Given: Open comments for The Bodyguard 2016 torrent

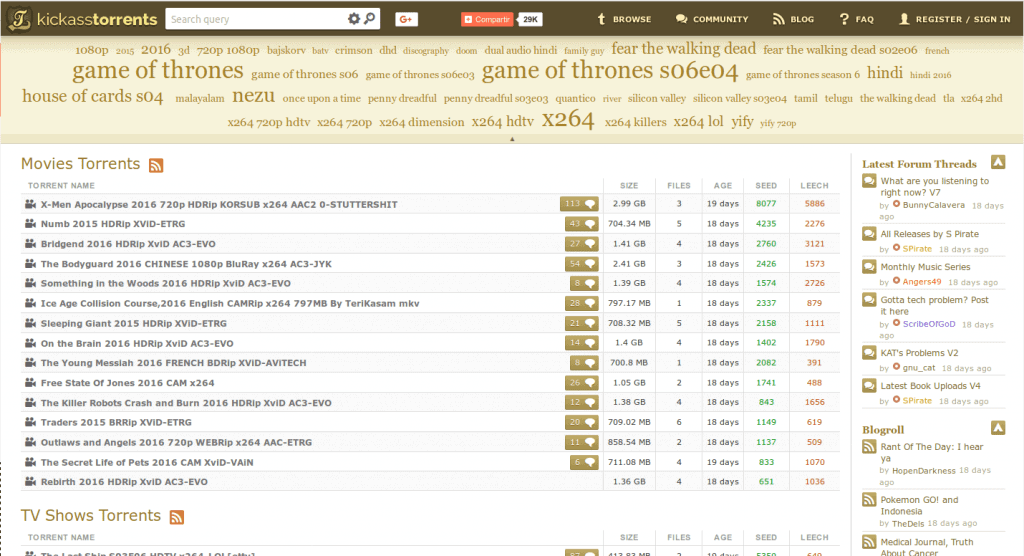Looking at the screenshot, I should pyautogui.click(x=579, y=264).
